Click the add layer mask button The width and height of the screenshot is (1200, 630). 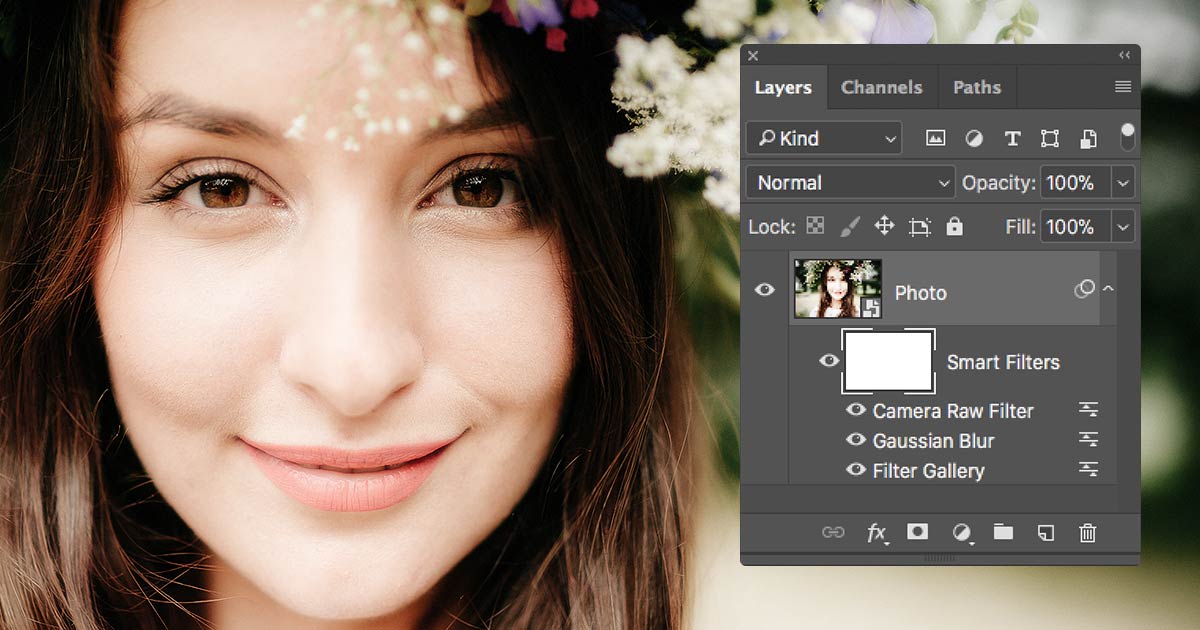click(x=917, y=533)
